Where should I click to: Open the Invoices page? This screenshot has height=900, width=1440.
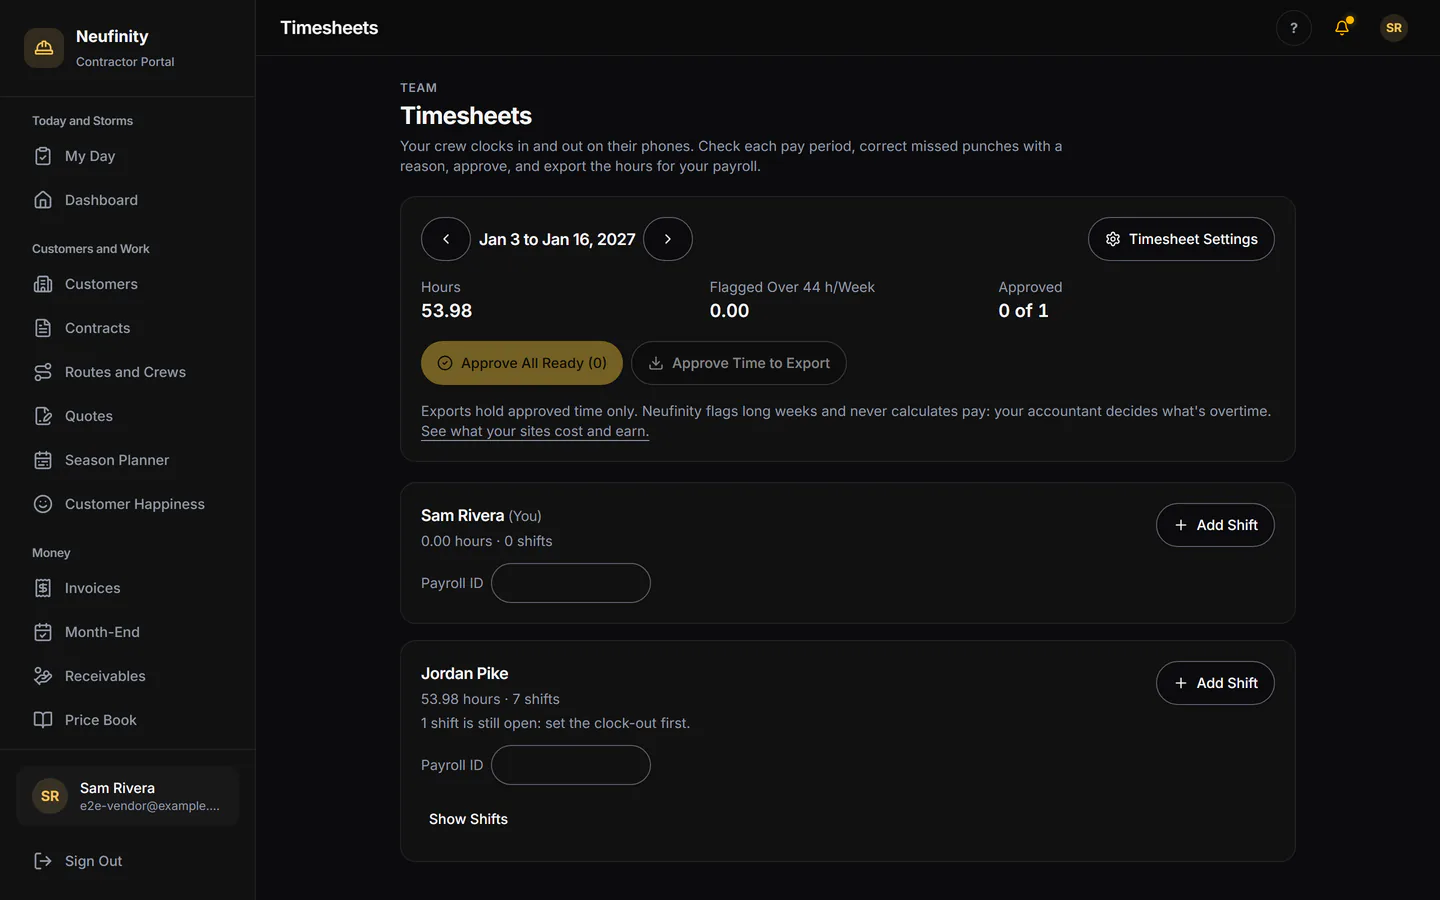tap(127, 588)
